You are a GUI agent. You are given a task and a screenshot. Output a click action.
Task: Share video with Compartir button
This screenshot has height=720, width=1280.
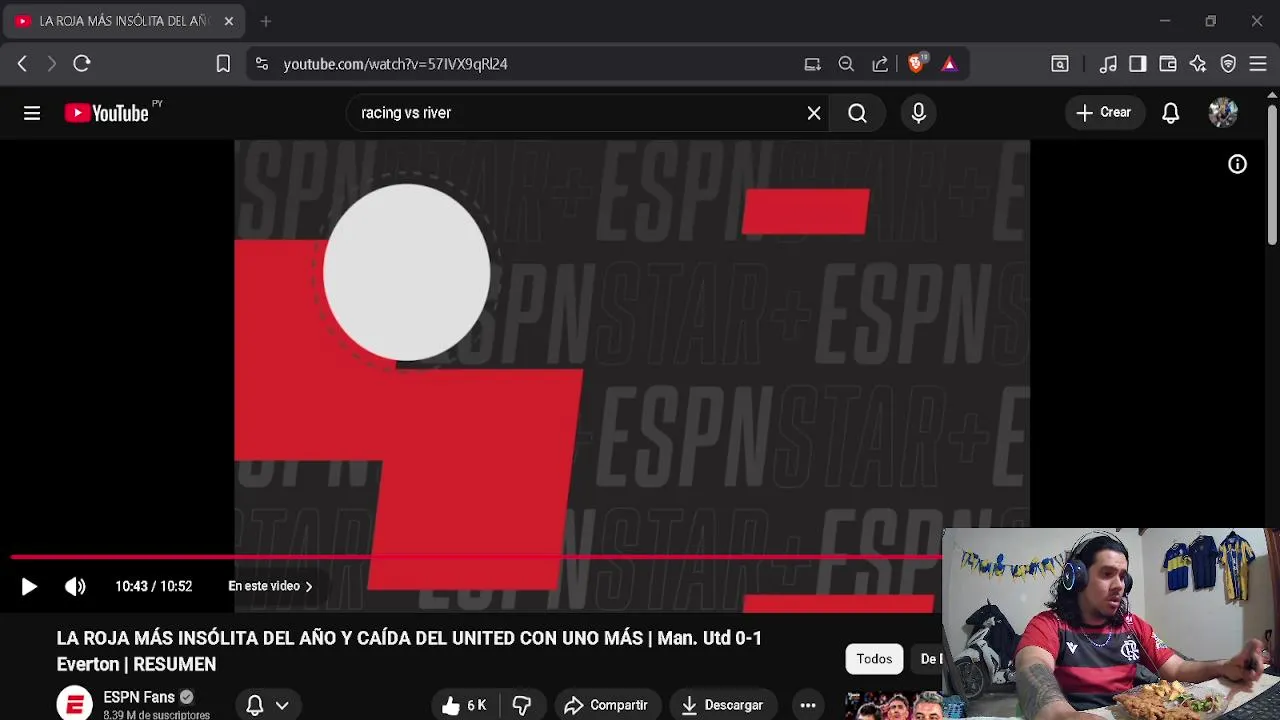[608, 705]
